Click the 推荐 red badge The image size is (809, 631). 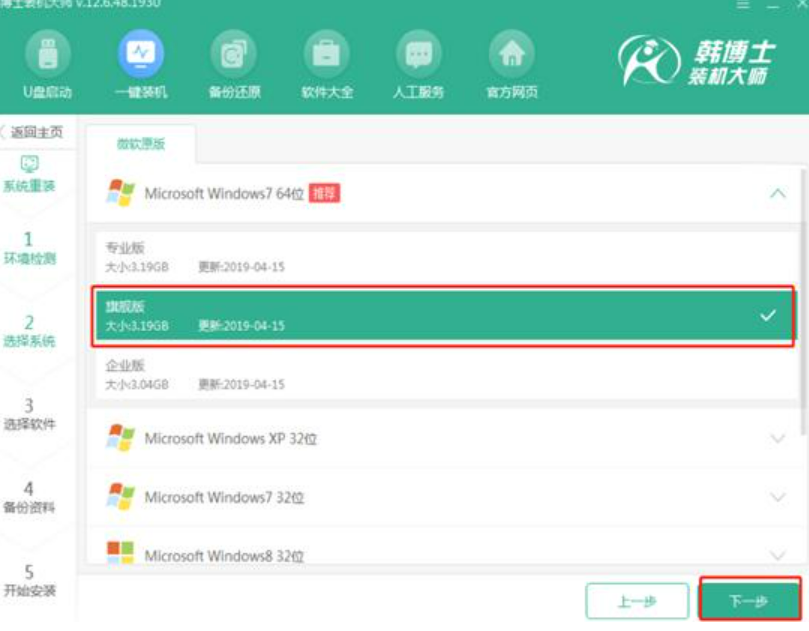[x=324, y=193]
